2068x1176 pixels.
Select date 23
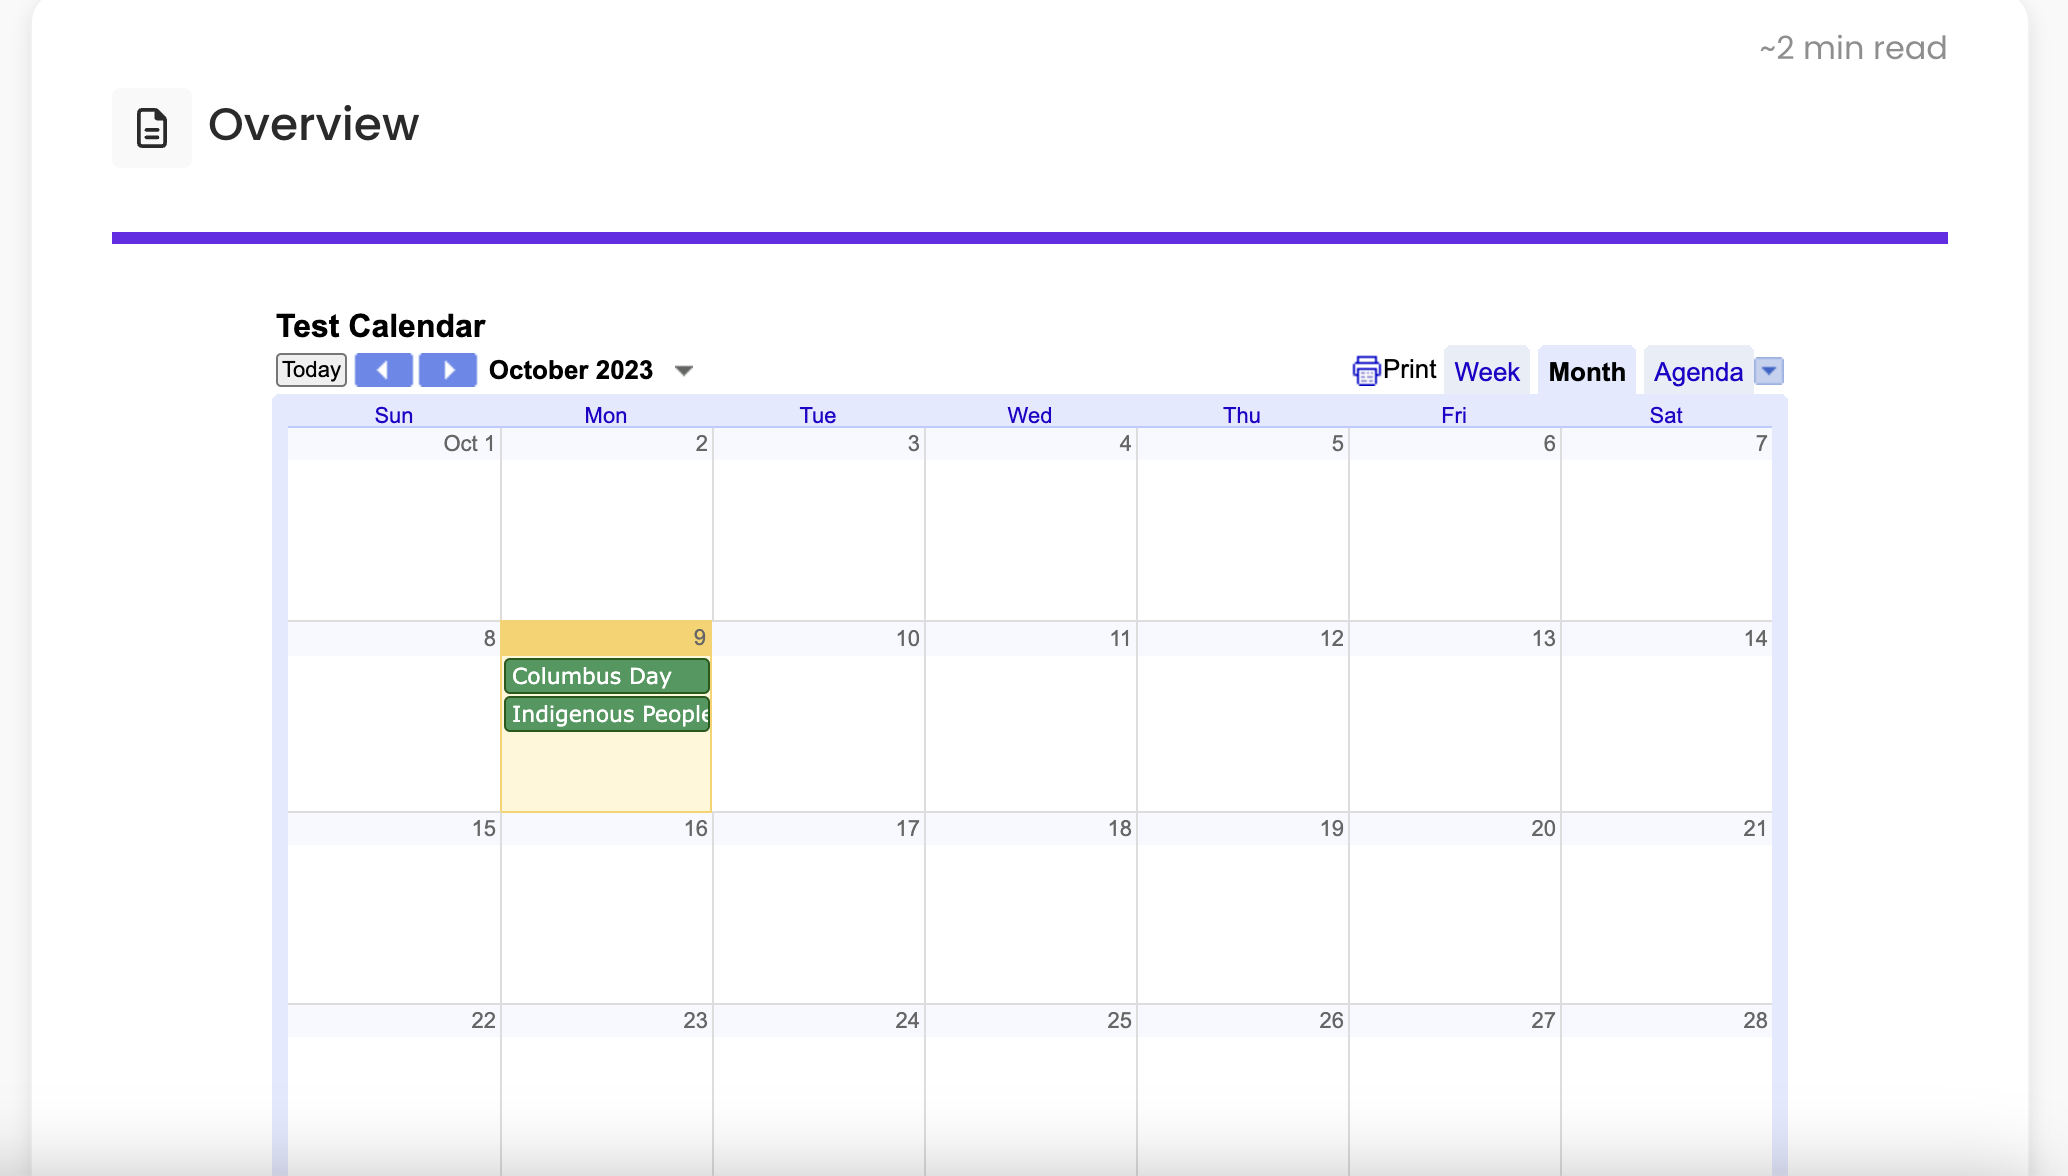coord(696,1021)
